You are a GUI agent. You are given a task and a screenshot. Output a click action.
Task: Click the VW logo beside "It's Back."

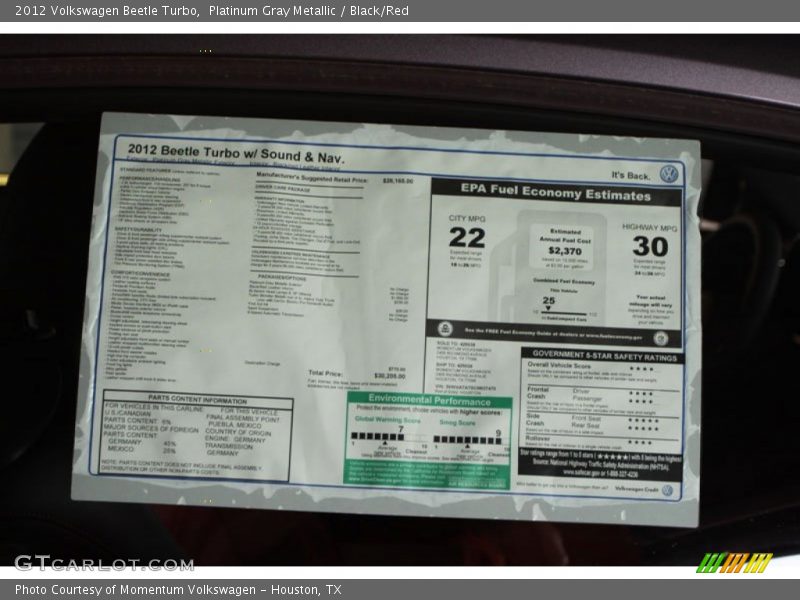668,174
